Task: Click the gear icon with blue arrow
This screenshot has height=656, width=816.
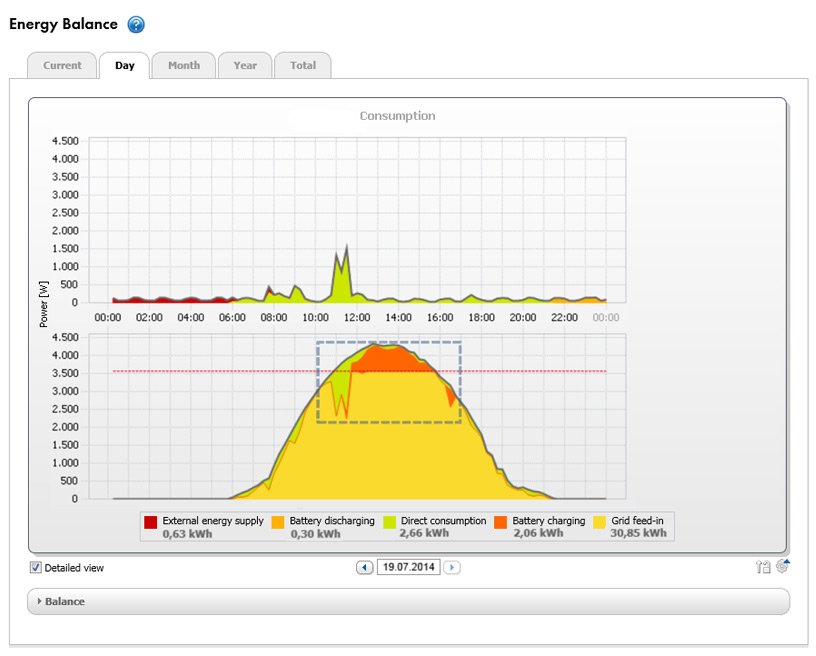Action: click(x=782, y=565)
